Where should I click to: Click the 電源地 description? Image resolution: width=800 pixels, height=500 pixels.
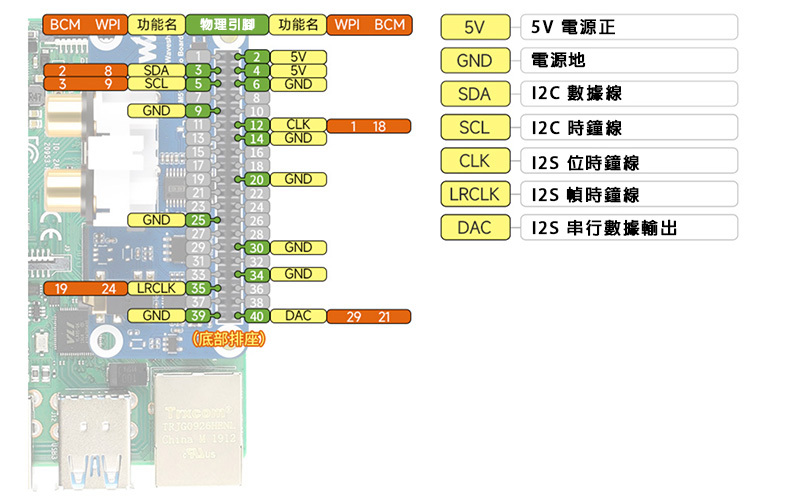pyautogui.click(x=629, y=61)
